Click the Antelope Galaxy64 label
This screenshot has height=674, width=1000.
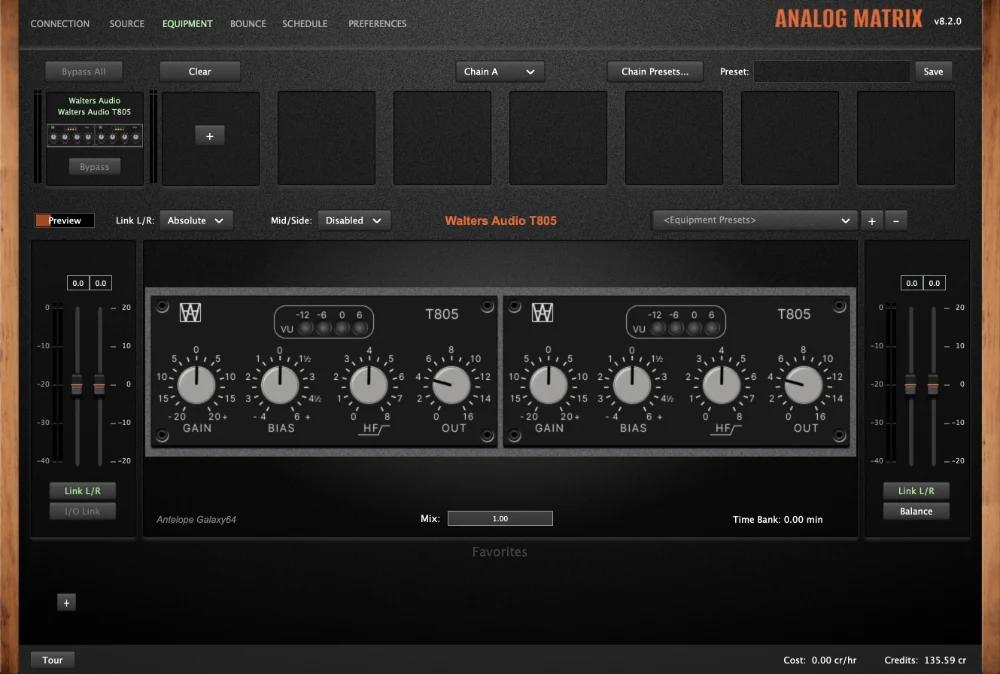pos(196,520)
